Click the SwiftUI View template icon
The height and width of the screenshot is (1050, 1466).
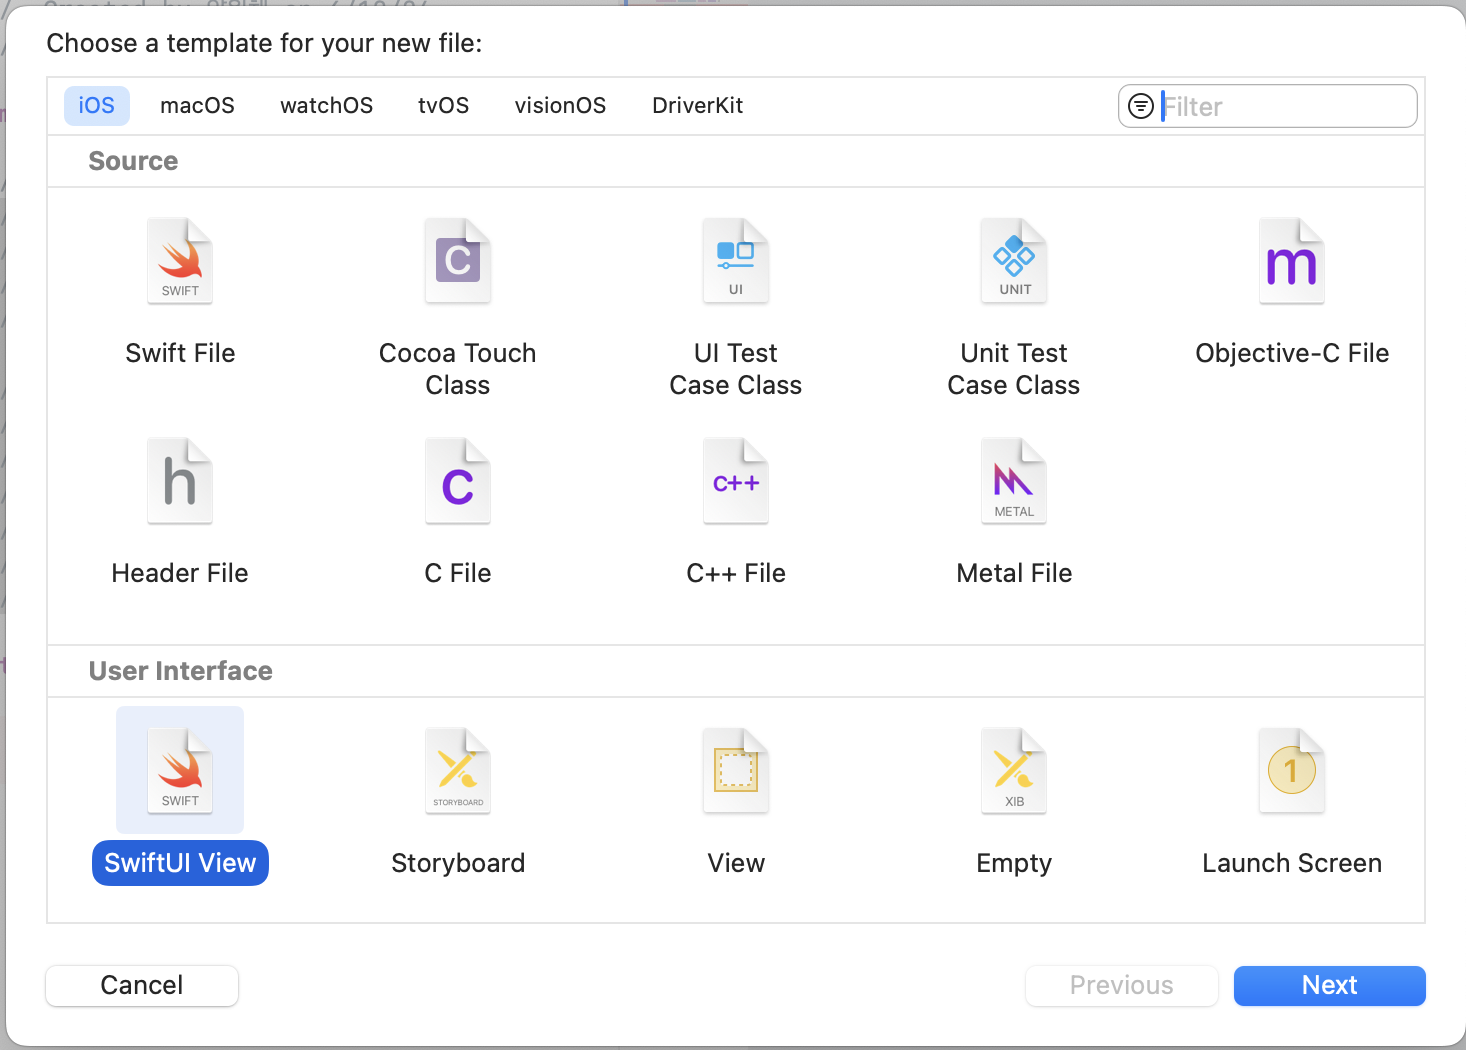click(x=180, y=771)
